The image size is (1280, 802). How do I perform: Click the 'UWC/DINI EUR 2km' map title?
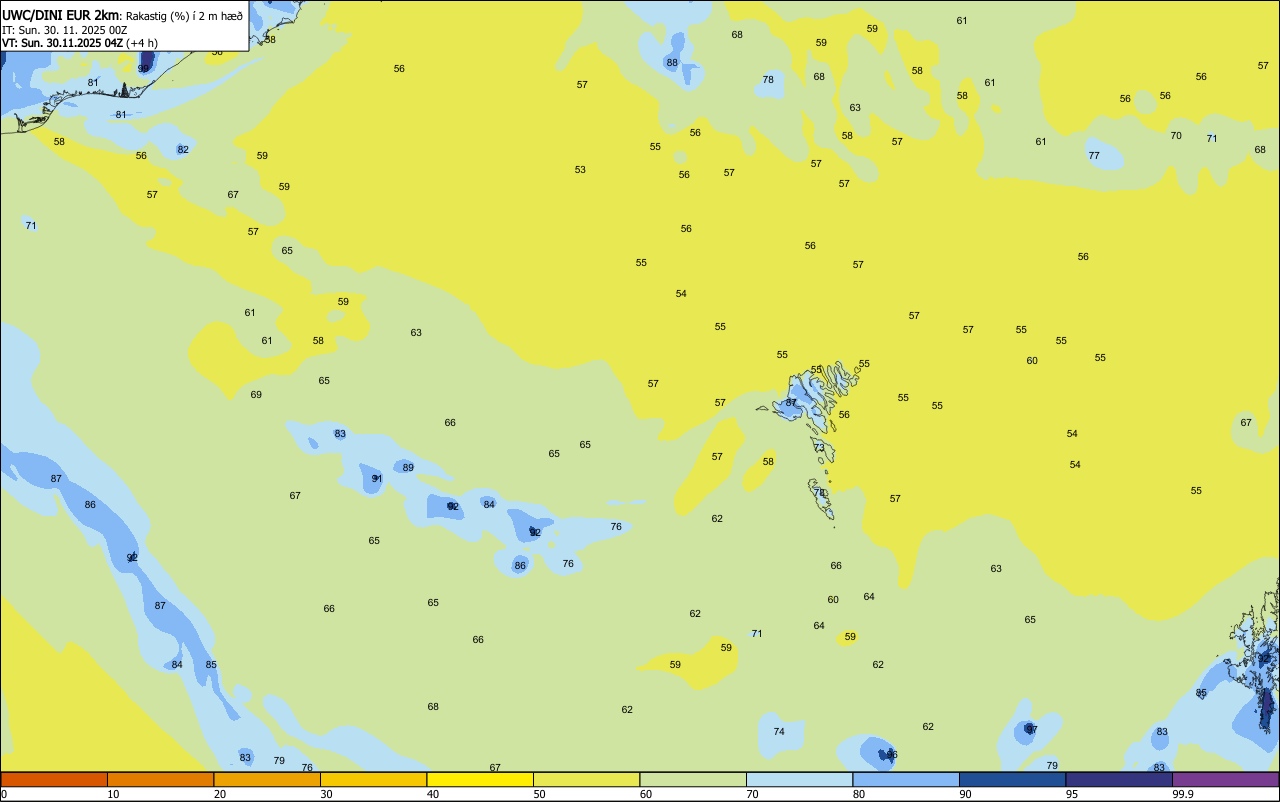(x=61, y=15)
